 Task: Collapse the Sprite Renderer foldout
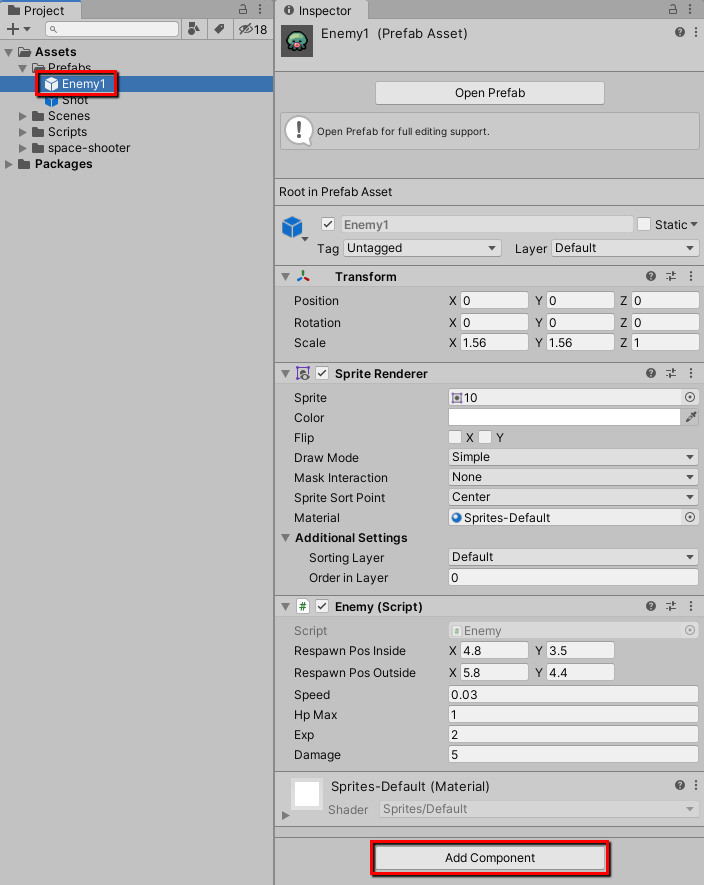click(286, 374)
